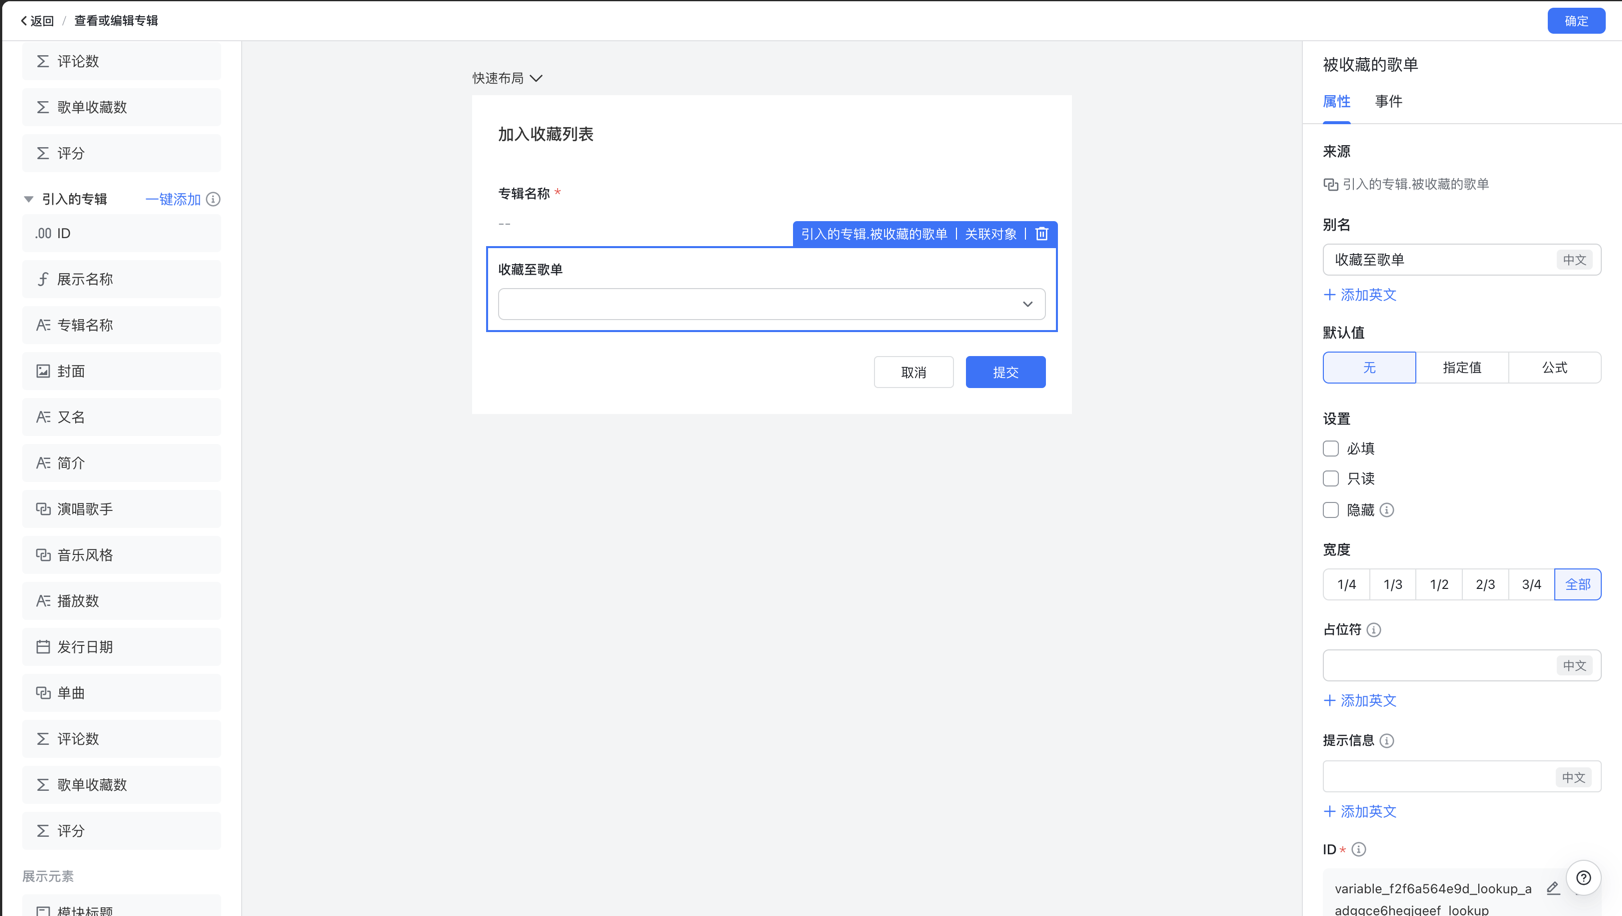Set field width to 1/4
The width and height of the screenshot is (1622, 916).
click(x=1346, y=585)
